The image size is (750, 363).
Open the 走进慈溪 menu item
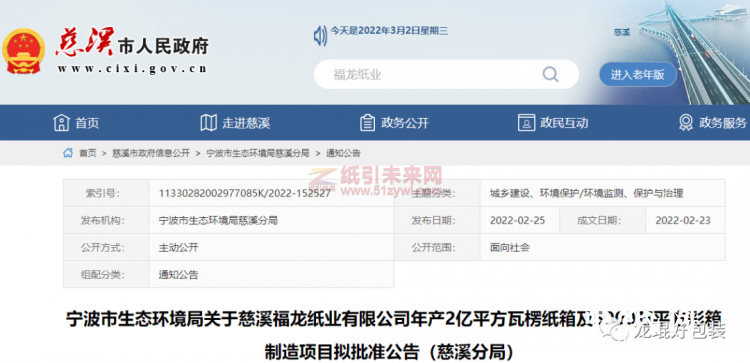(x=246, y=123)
